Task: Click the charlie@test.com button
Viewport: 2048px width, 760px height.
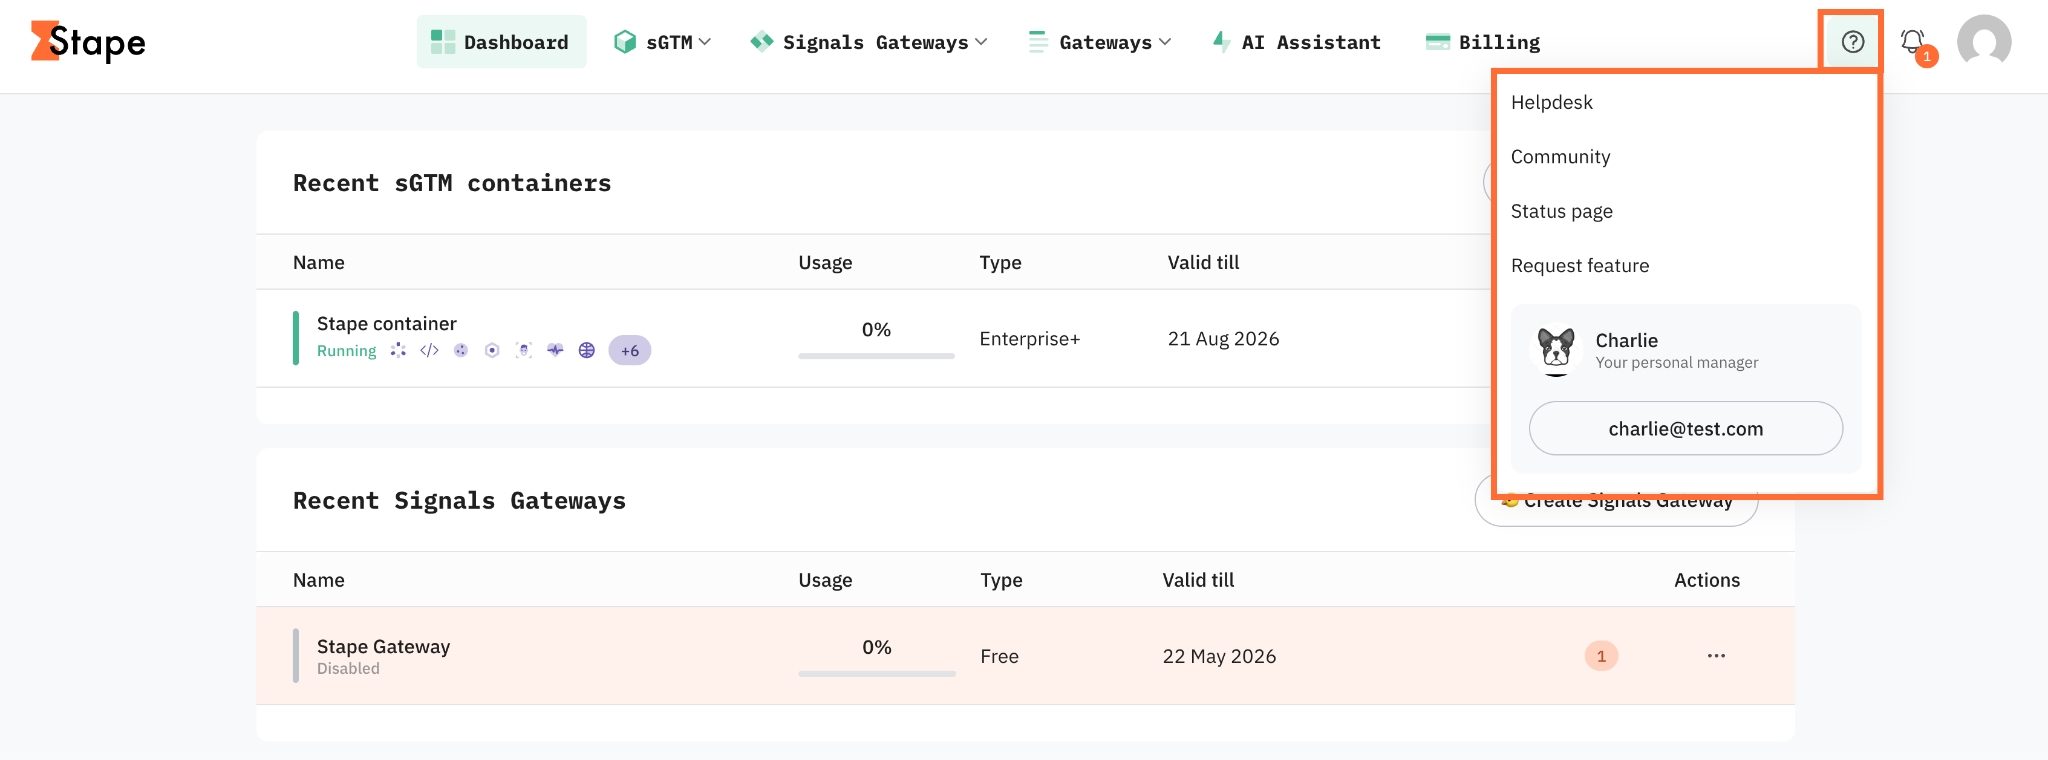Action: click(x=1686, y=429)
